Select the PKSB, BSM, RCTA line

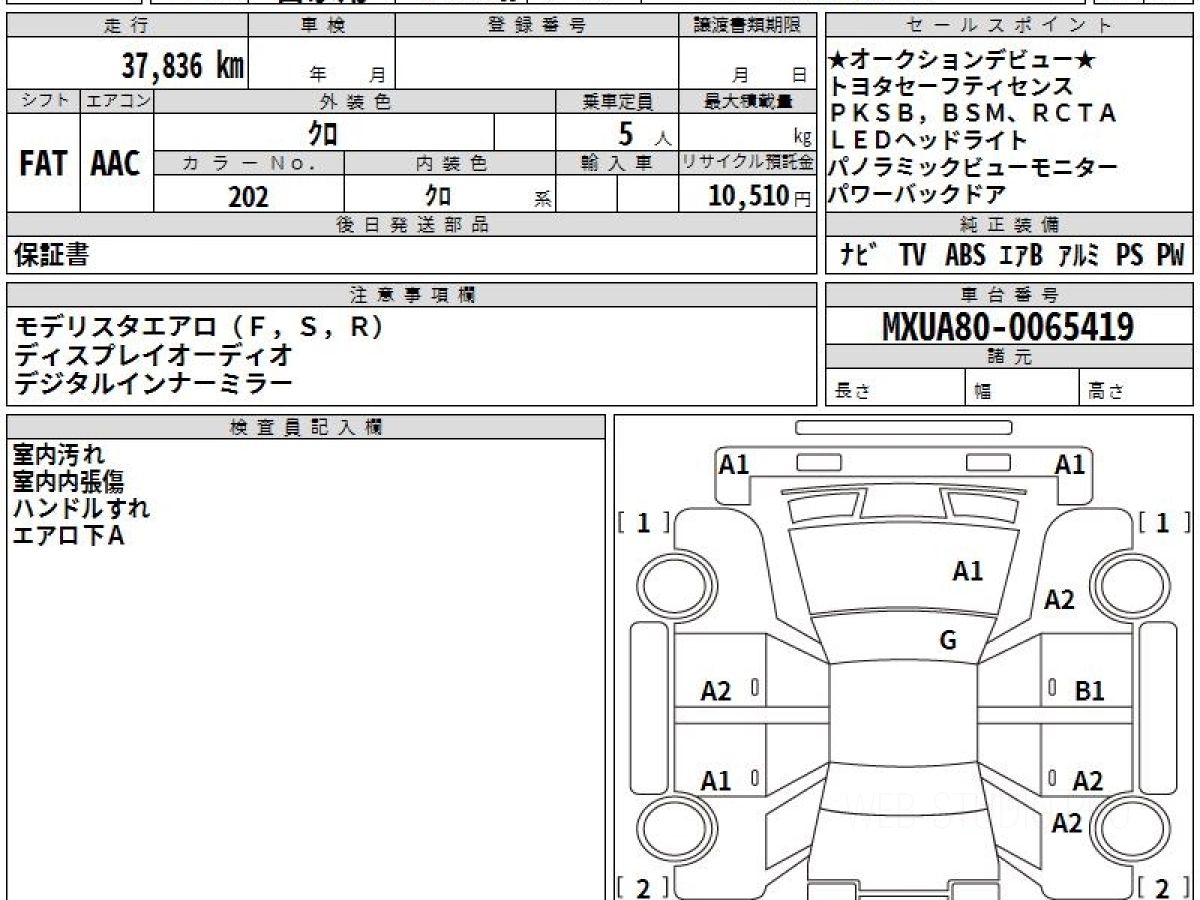[x=973, y=113]
